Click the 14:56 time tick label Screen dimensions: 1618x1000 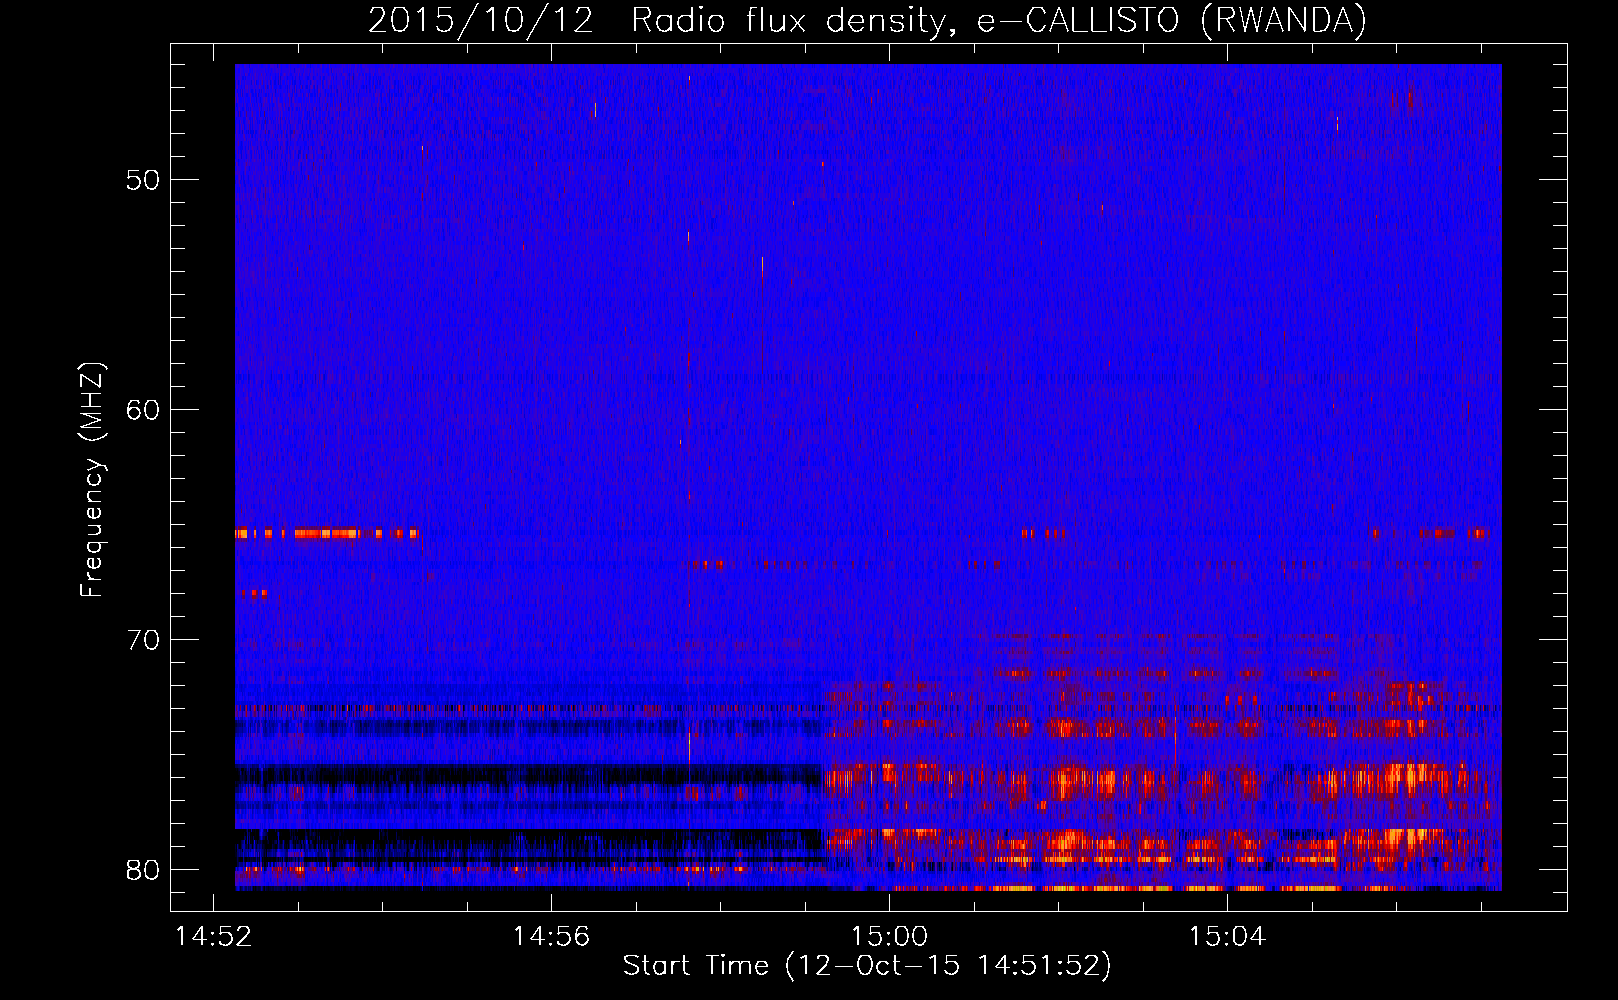tap(552, 937)
